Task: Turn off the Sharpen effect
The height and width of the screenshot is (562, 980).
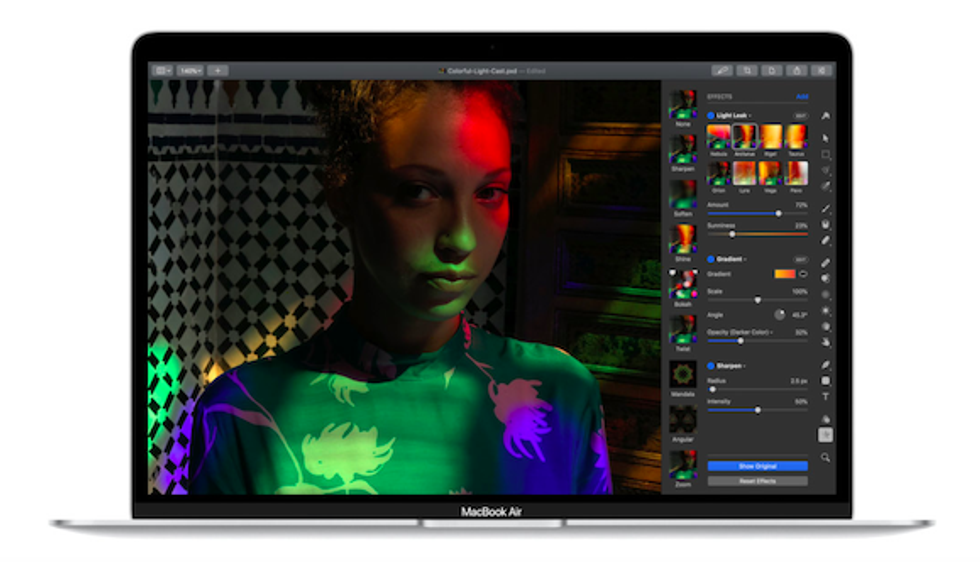Action: [711, 366]
